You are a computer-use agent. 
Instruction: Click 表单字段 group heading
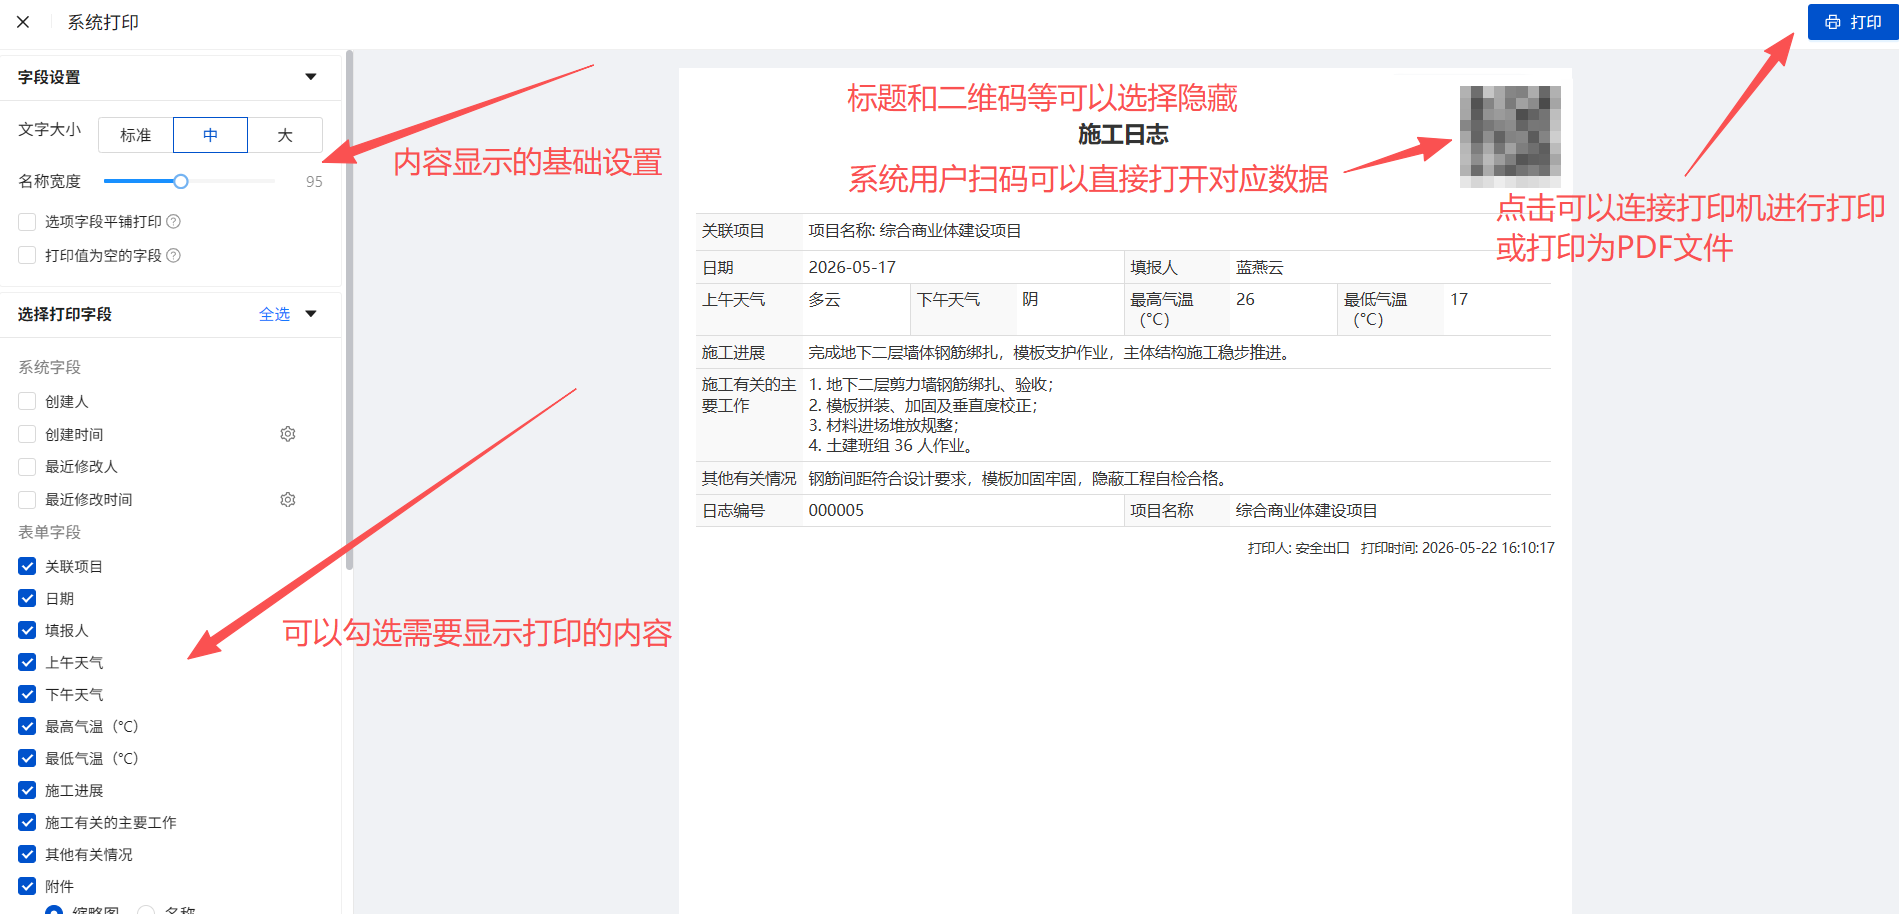pos(49,532)
